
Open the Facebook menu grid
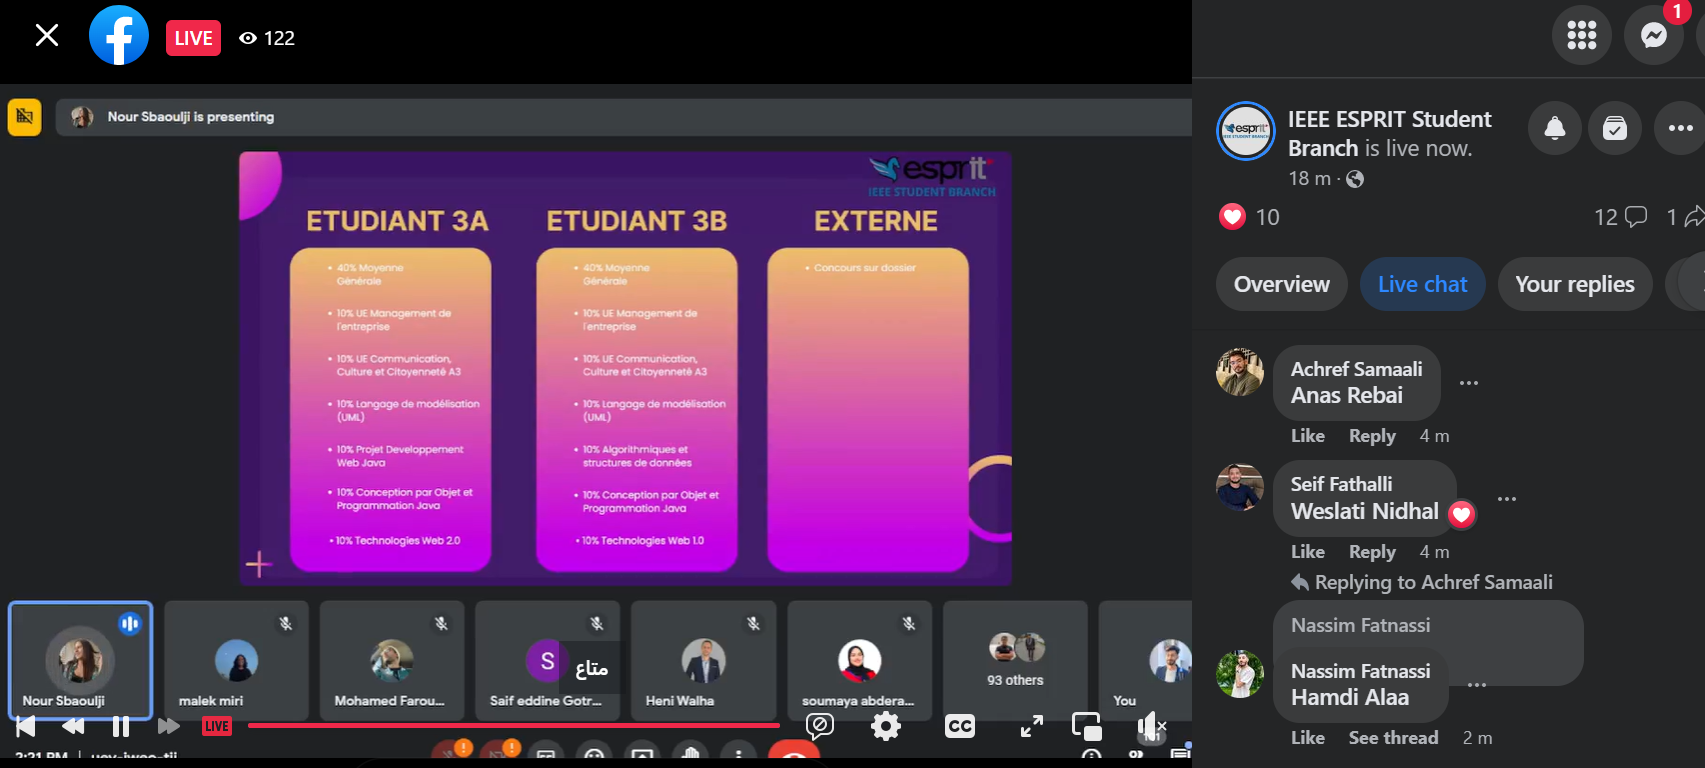[x=1582, y=36]
